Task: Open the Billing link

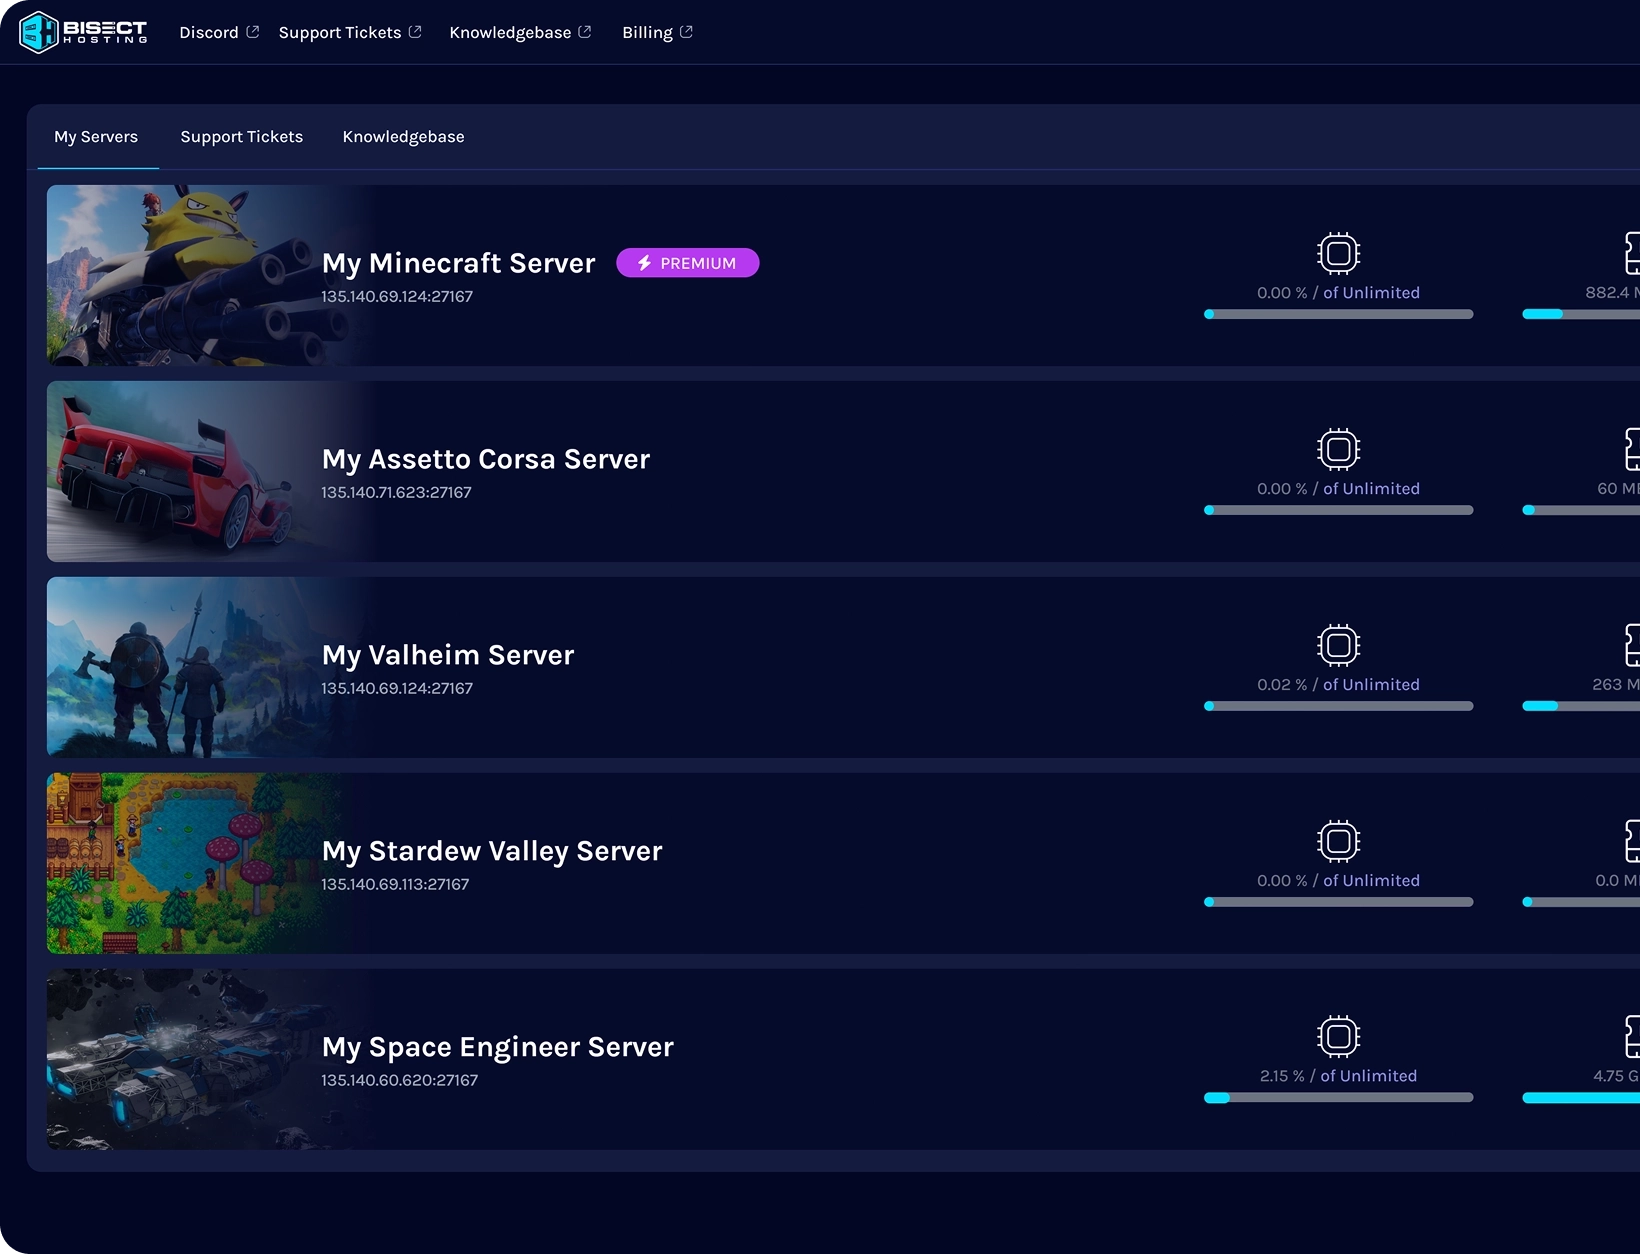Action: coord(647,32)
